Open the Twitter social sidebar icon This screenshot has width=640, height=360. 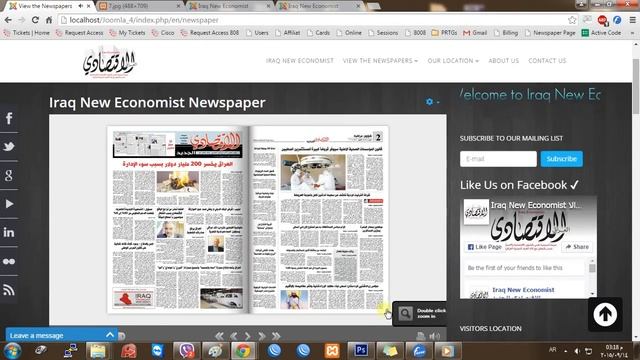pos(9,147)
